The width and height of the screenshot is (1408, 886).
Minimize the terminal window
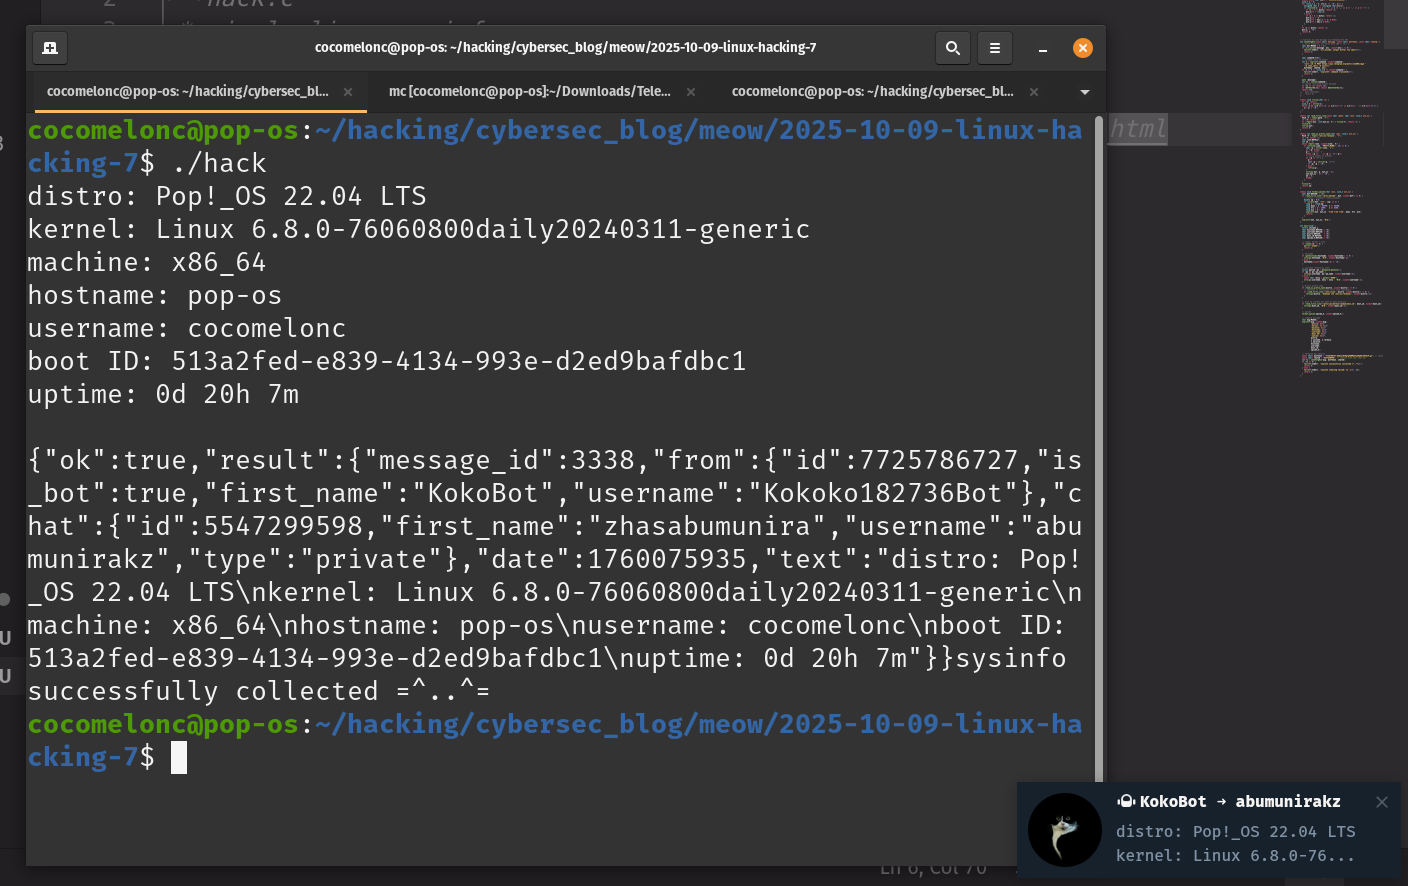(x=1042, y=48)
